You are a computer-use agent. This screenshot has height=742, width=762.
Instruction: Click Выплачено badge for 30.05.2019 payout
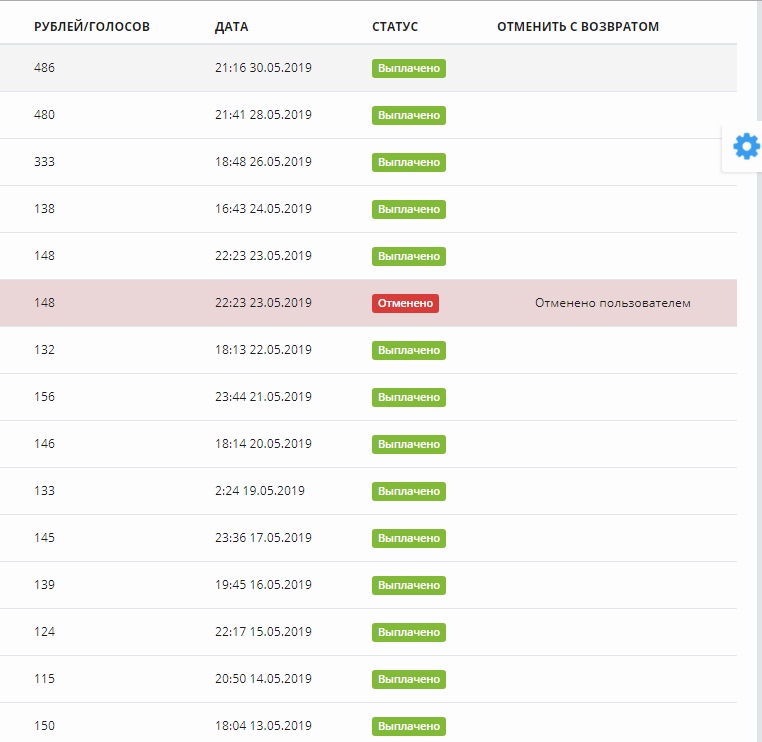(x=409, y=68)
